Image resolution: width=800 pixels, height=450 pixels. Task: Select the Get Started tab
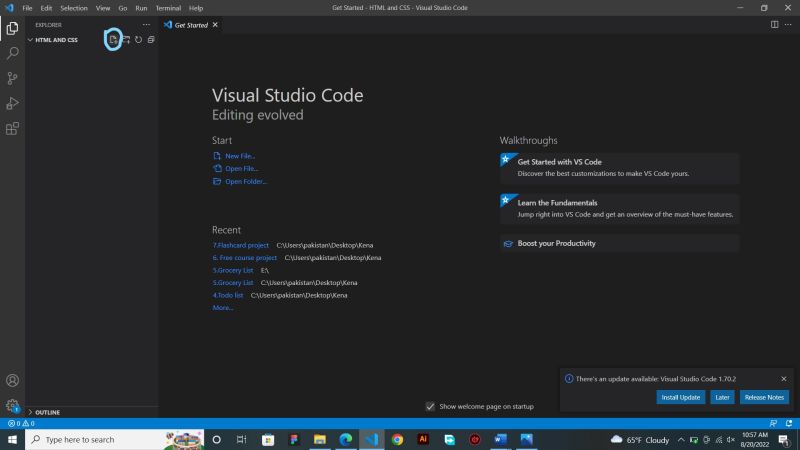tap(191, 25)
